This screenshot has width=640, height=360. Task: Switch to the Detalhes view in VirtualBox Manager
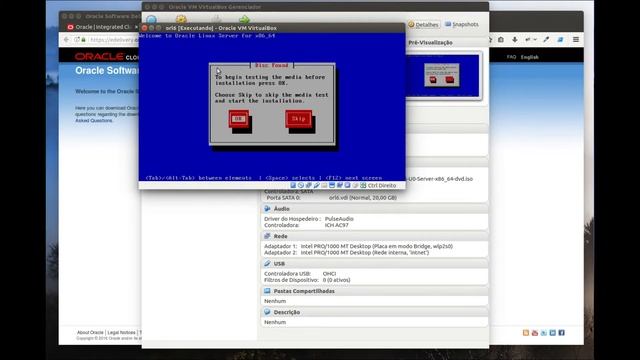[423, 24]
